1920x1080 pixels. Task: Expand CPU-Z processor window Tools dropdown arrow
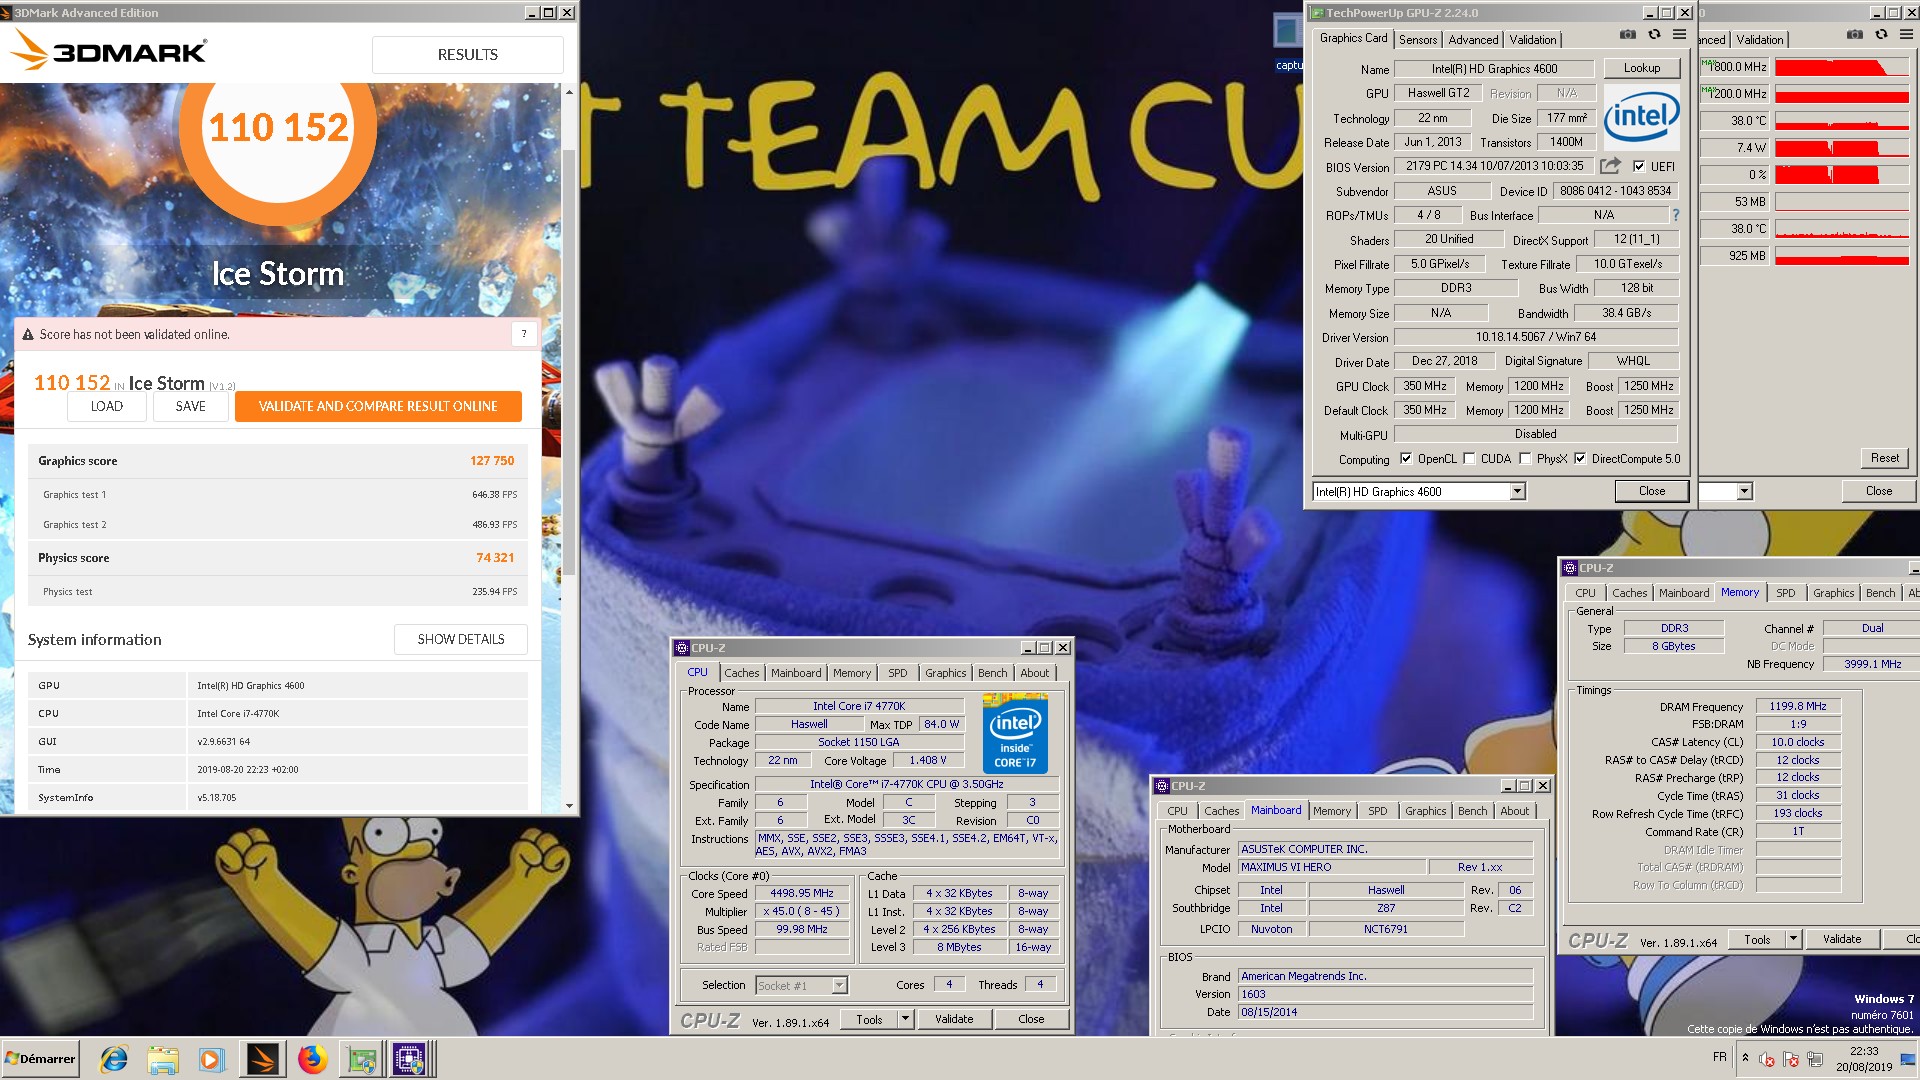(x=905, y=1019)
